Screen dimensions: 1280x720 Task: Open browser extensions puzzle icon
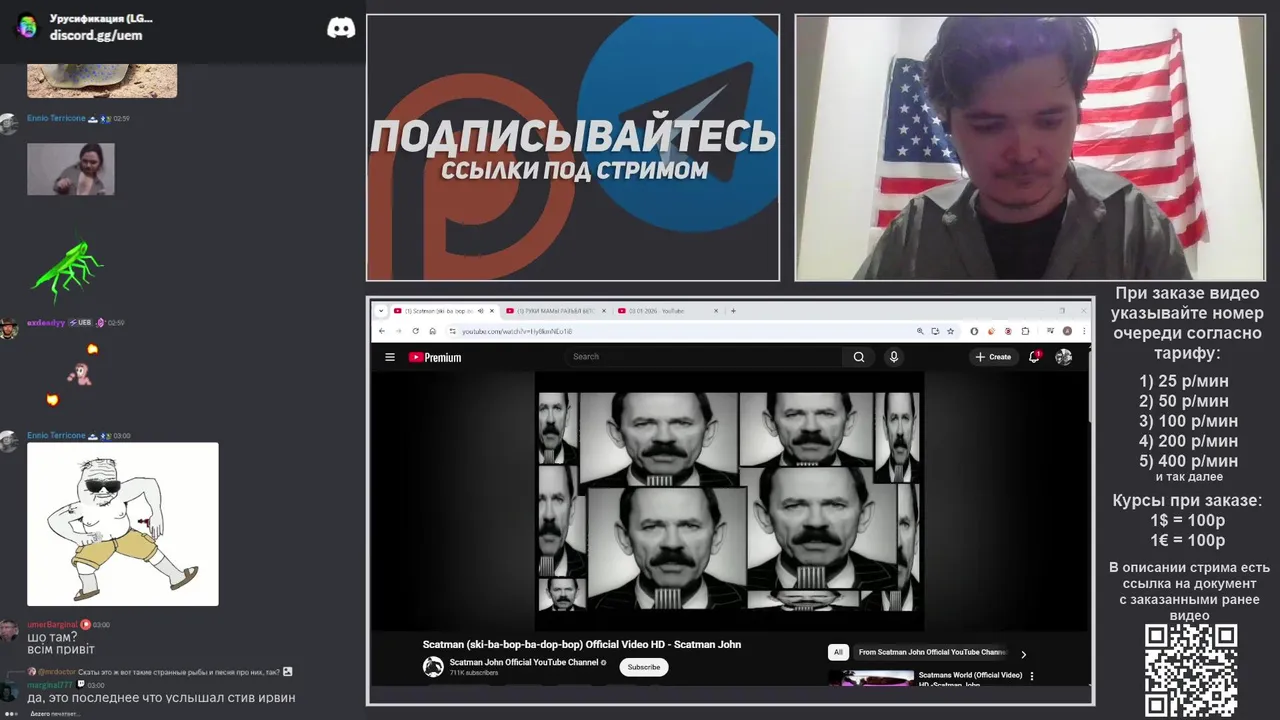coord(1025,331)
